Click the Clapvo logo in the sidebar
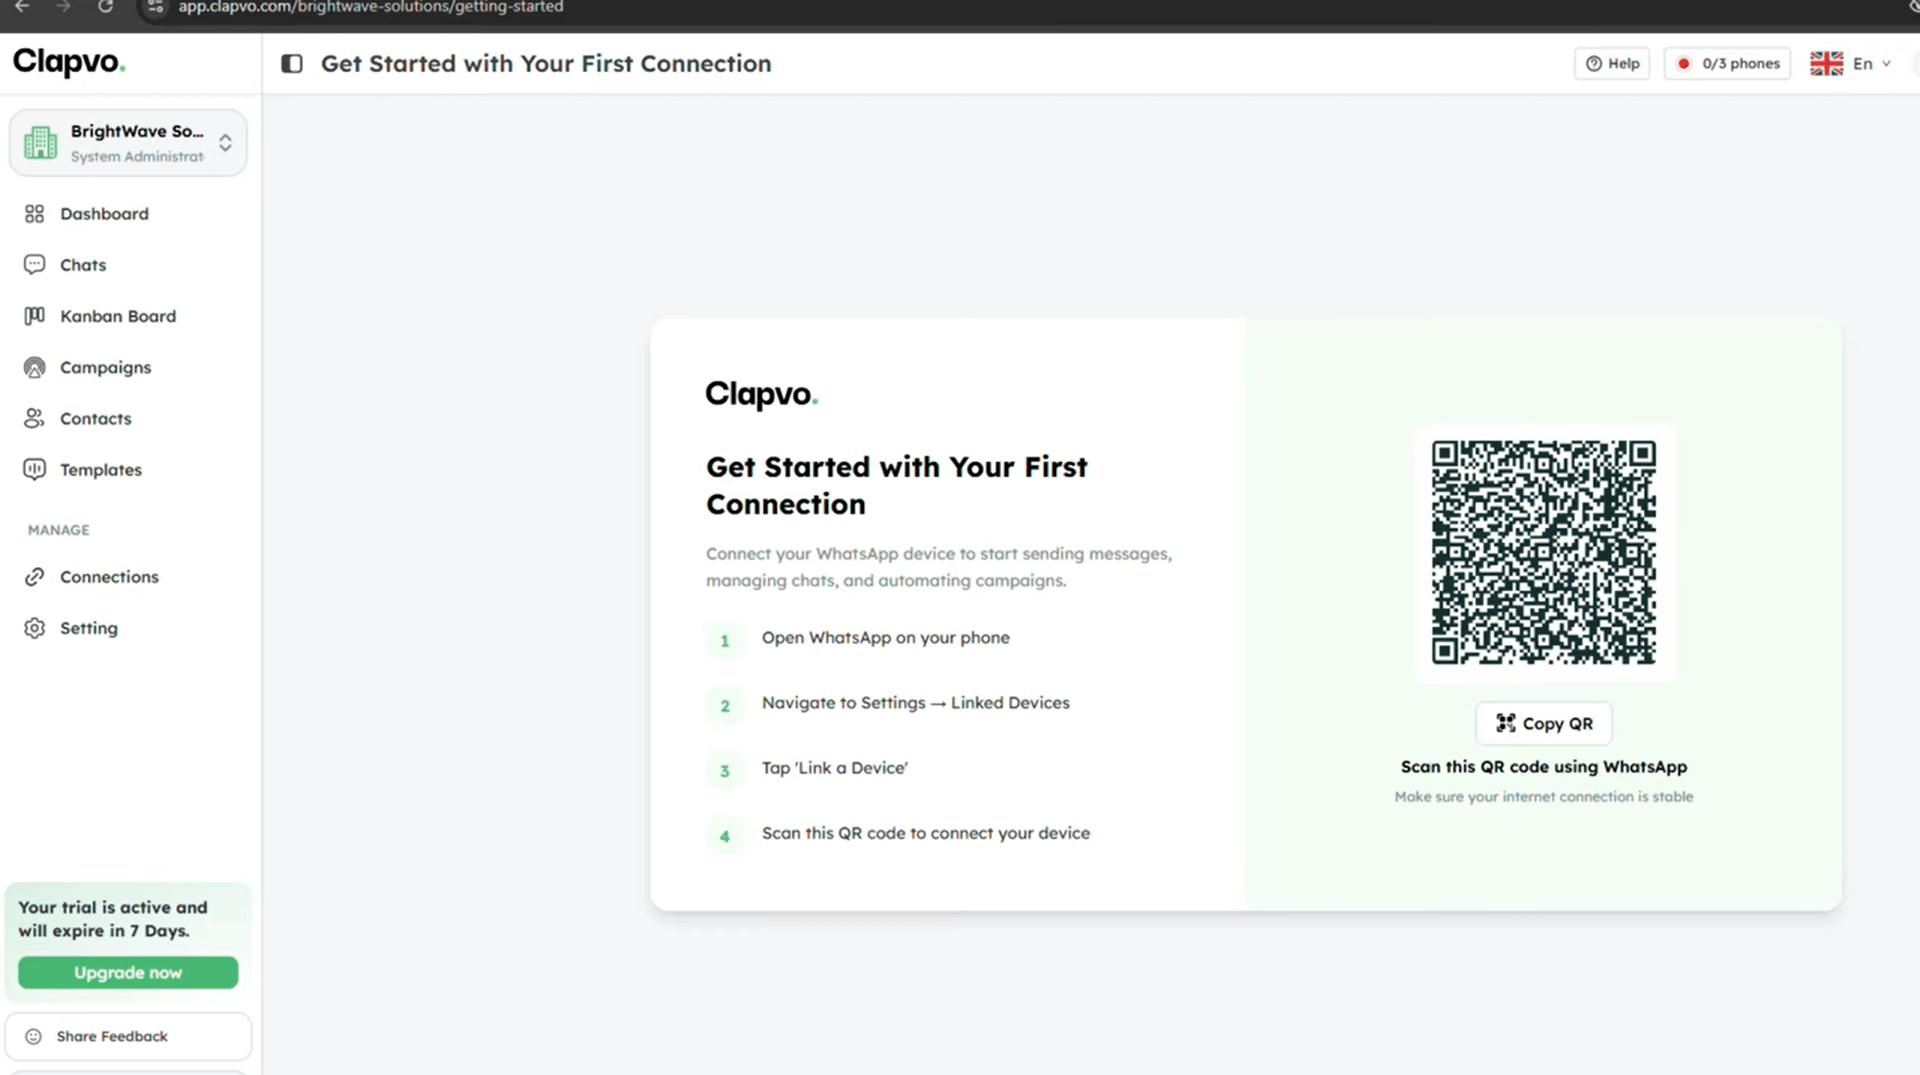Image resolution: width=1920 pixels, height=1075 pixels. (x=69, y=62)
